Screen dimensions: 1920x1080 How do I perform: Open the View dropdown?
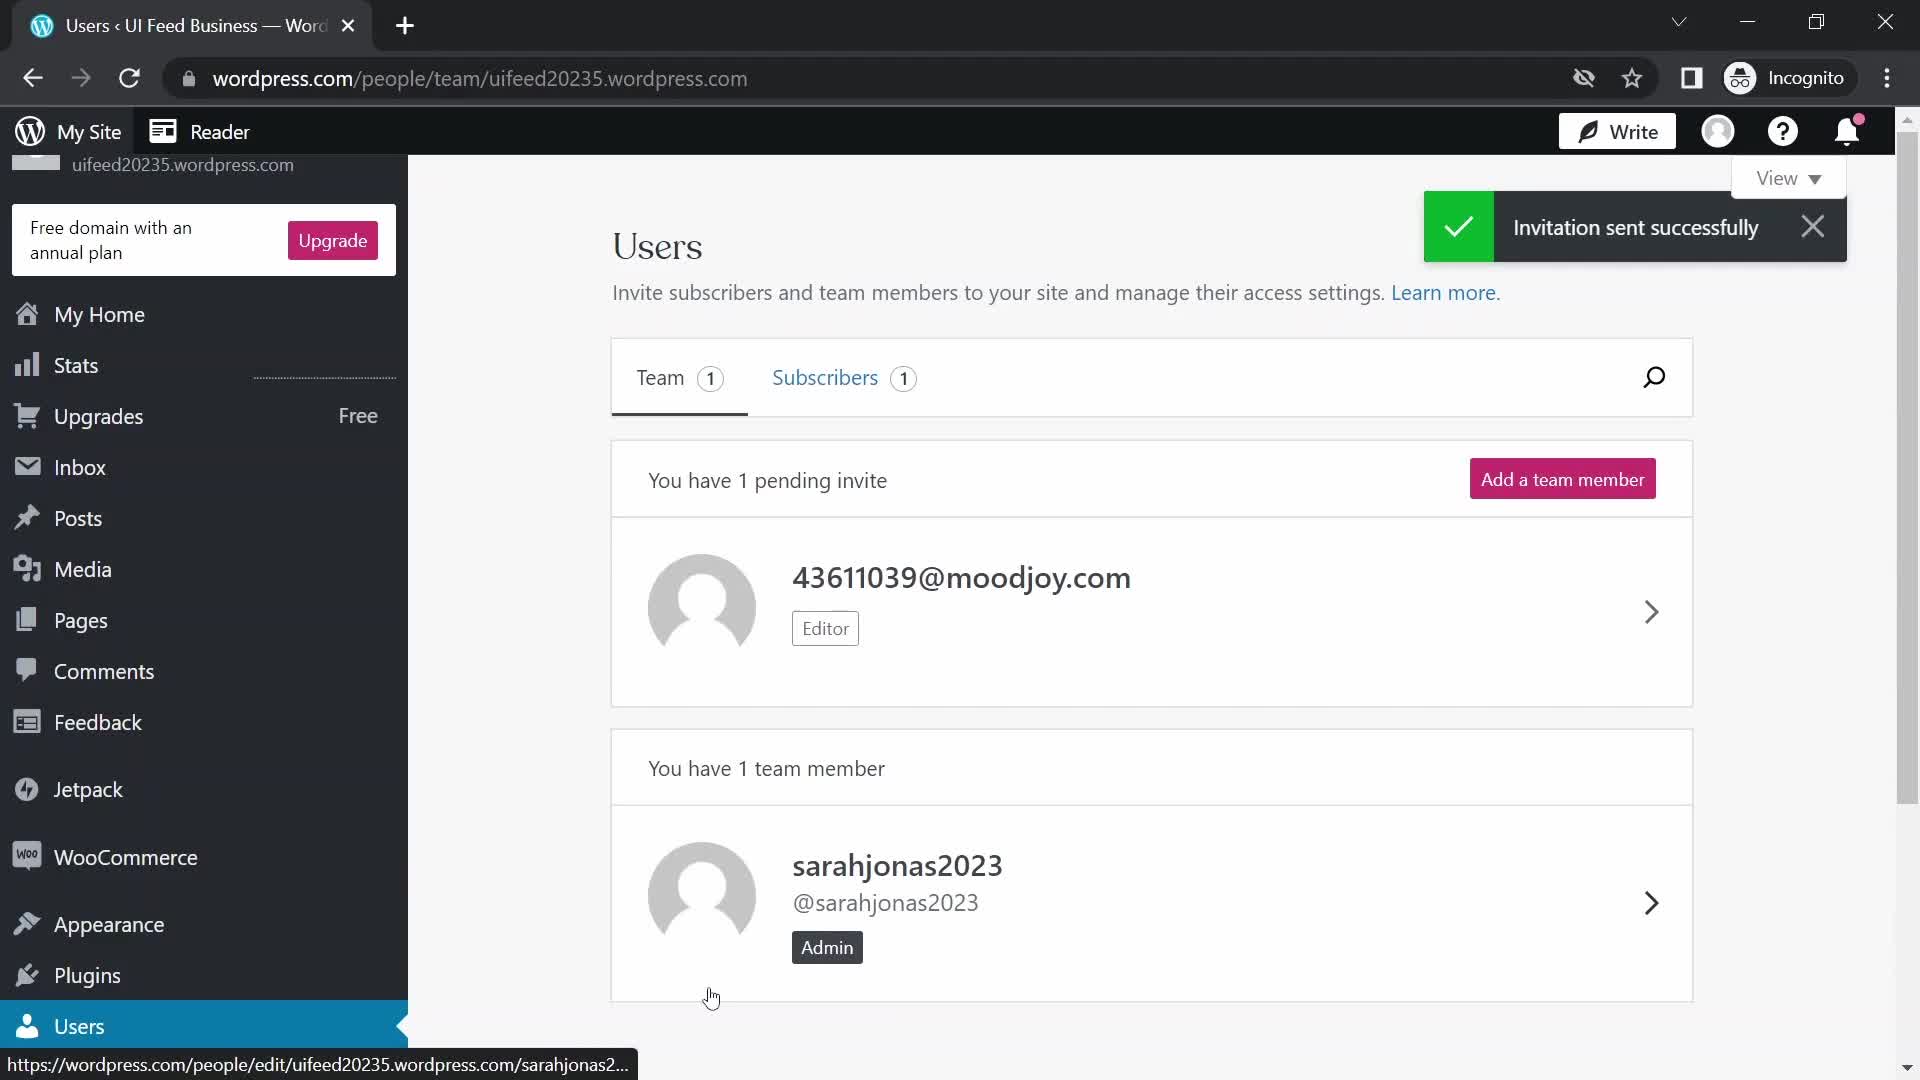(1789, 177)
